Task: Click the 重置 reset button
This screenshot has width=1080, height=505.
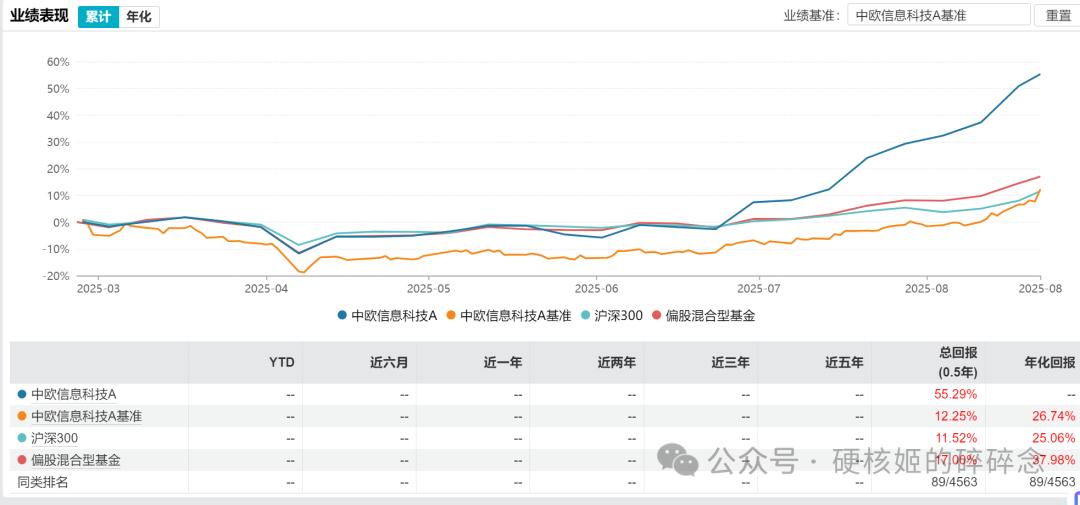Action: (1057, 15)
